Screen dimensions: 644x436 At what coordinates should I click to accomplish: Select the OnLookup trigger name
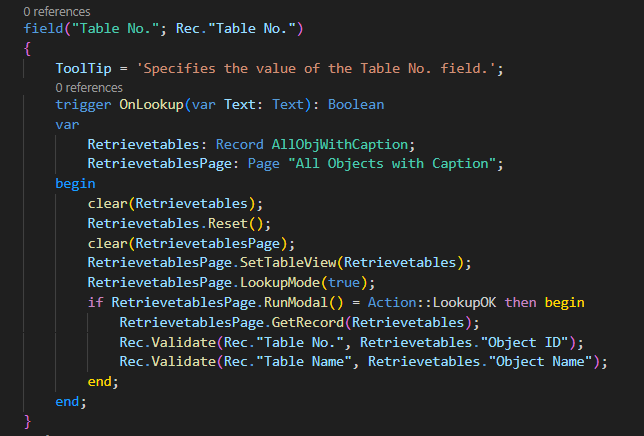click(151, 104)
